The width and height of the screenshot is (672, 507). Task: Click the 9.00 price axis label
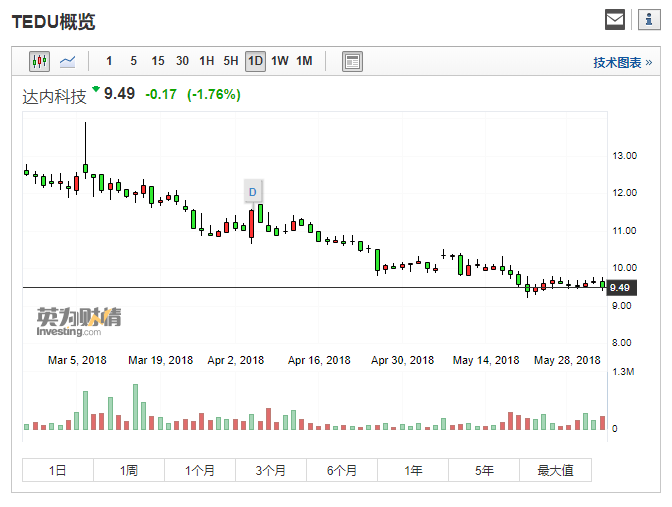621,306
